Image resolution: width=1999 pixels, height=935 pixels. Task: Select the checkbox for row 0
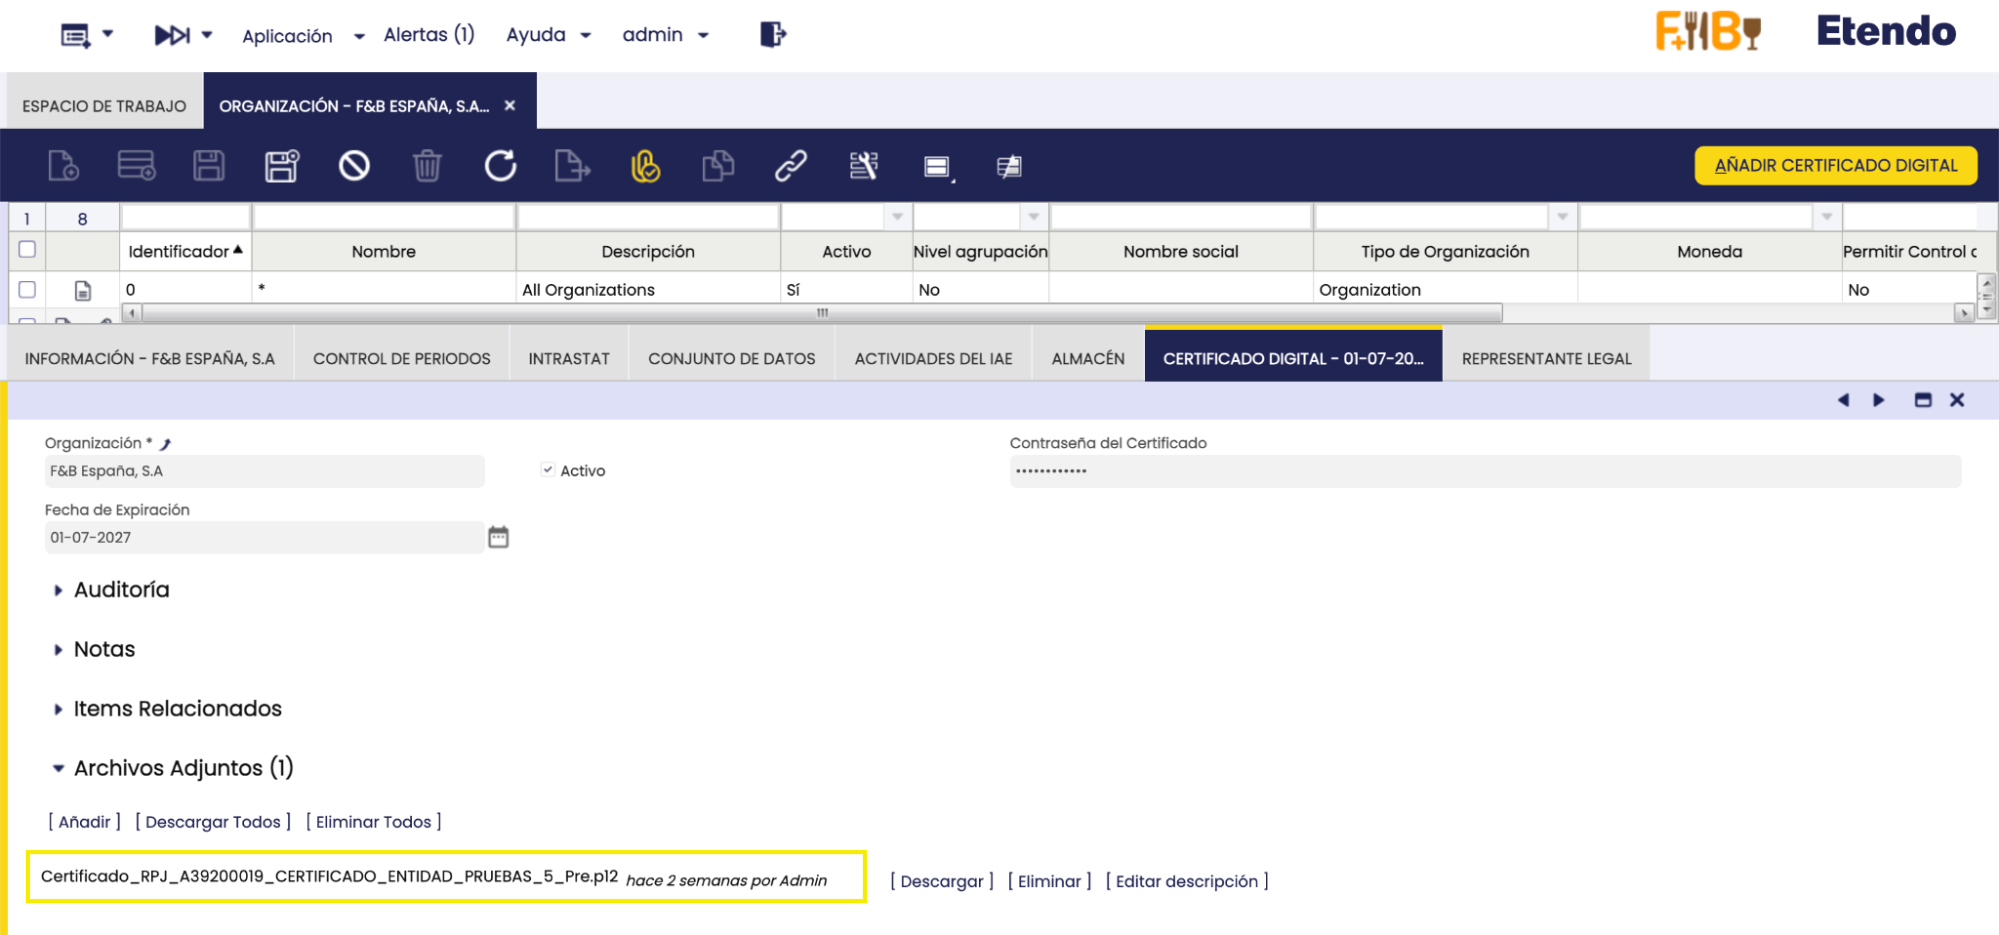(x=27, y=289)
